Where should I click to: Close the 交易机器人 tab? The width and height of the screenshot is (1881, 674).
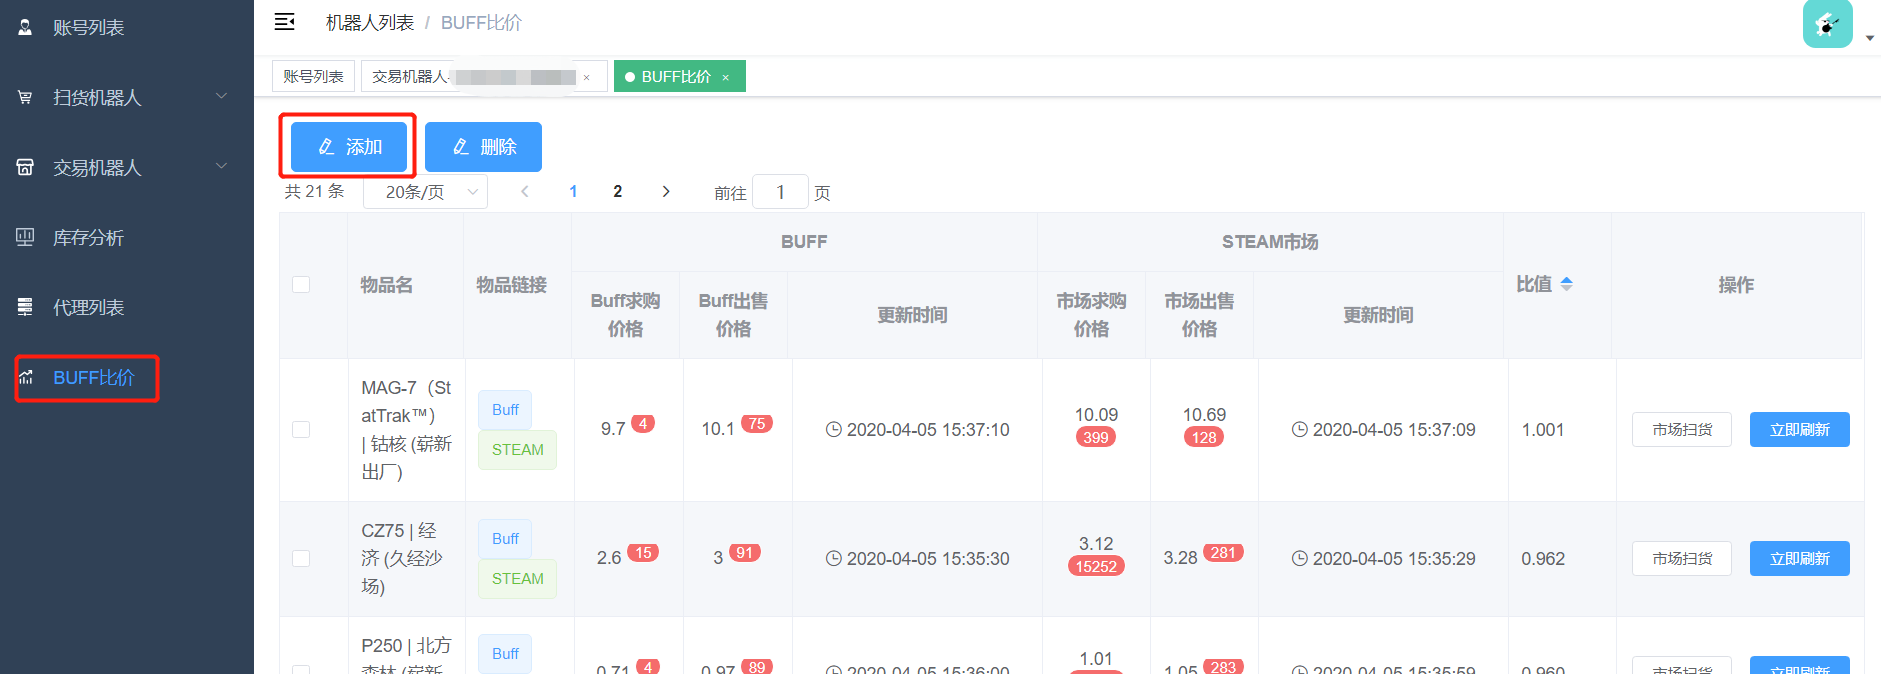coord(587,77)
